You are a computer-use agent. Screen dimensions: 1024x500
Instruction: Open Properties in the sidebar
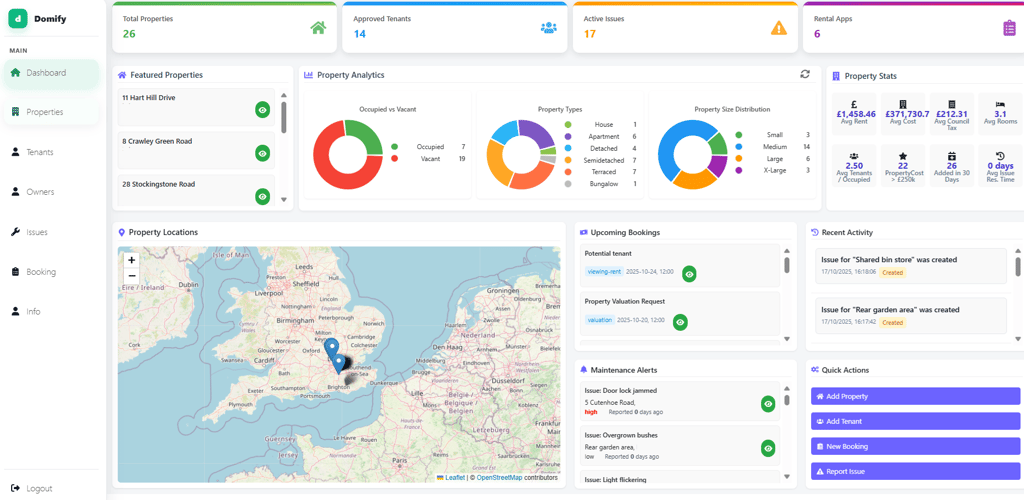tap(52, 112)
